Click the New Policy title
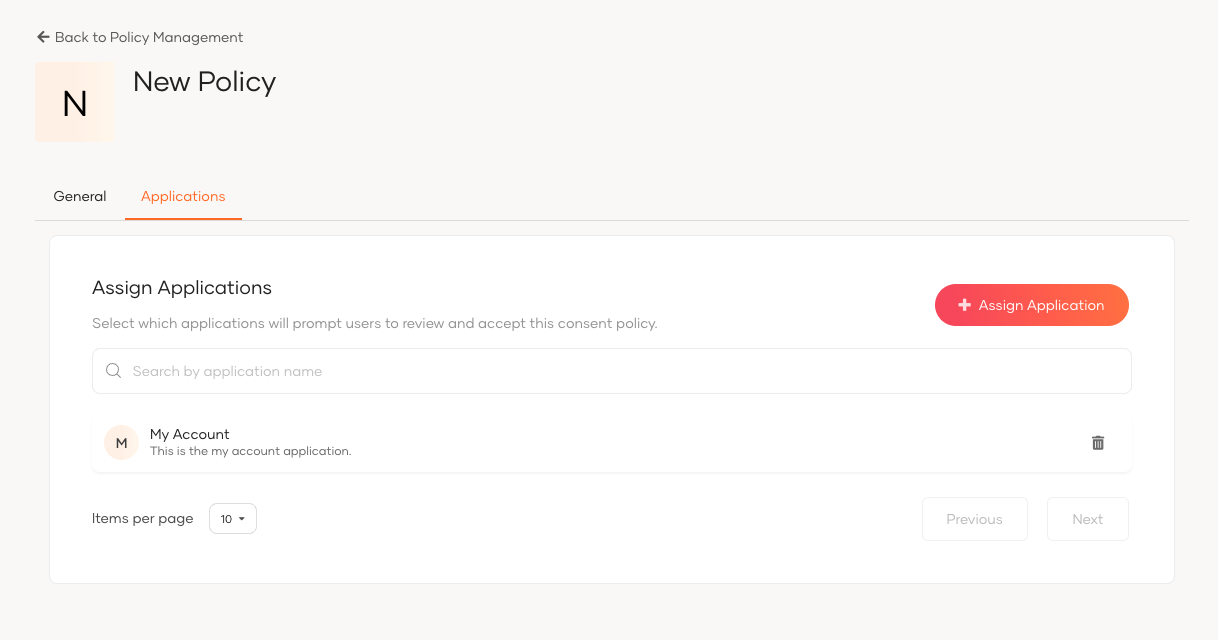The height and width of the screenshot is (640, 1218). coord(205,81)
